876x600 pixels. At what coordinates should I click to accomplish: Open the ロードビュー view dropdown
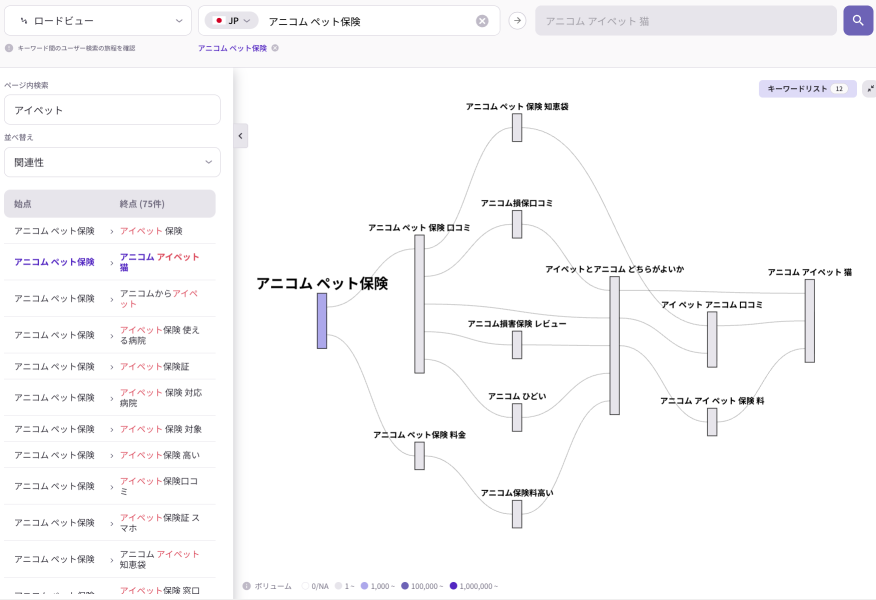click(98, 21)
